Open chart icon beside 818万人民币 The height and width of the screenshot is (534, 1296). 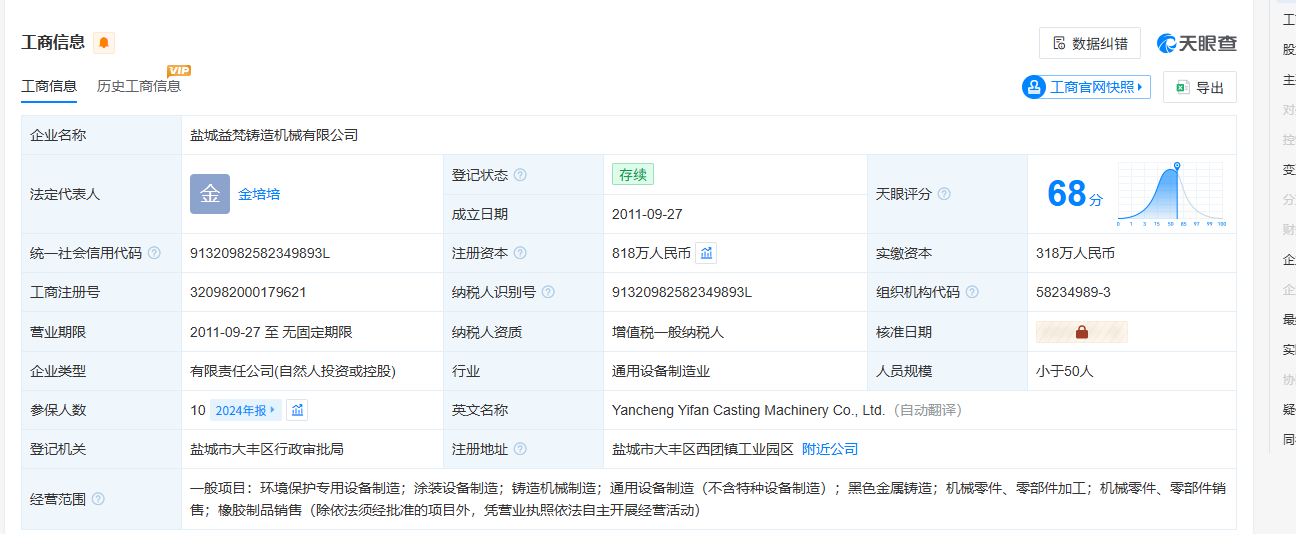coord(706,253)
